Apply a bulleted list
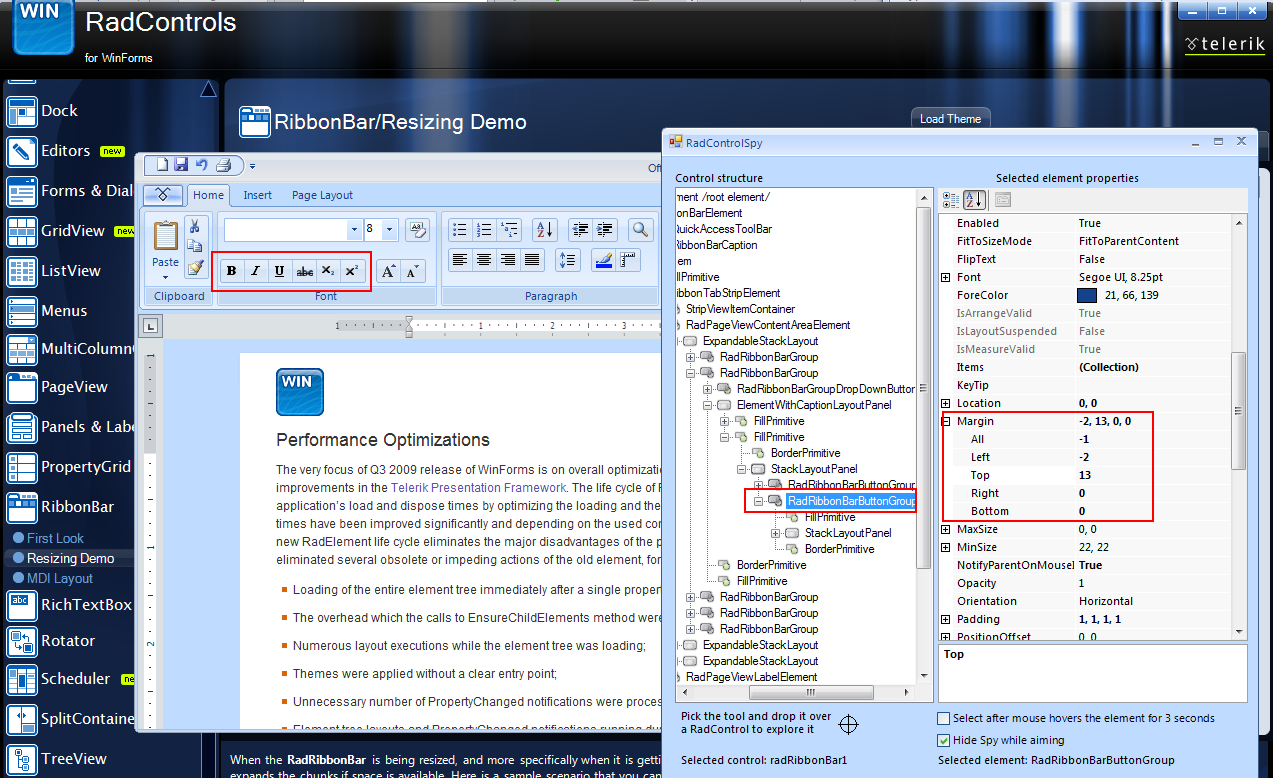Image resolution: width=1273 pixels, height=778 pixels. click(x=460, y=230)
